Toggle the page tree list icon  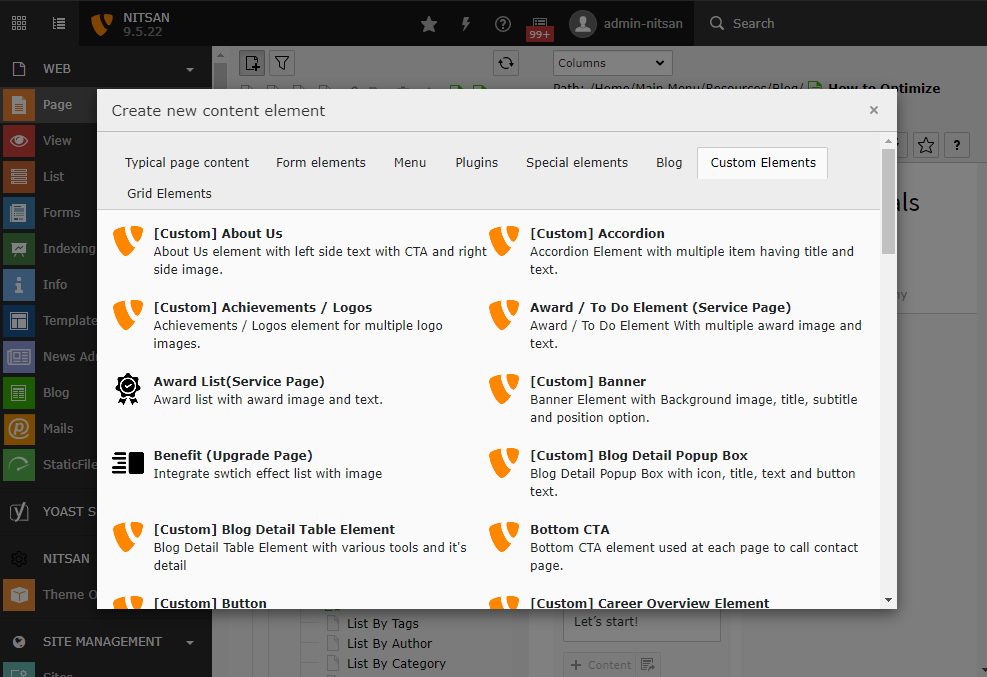59,23
